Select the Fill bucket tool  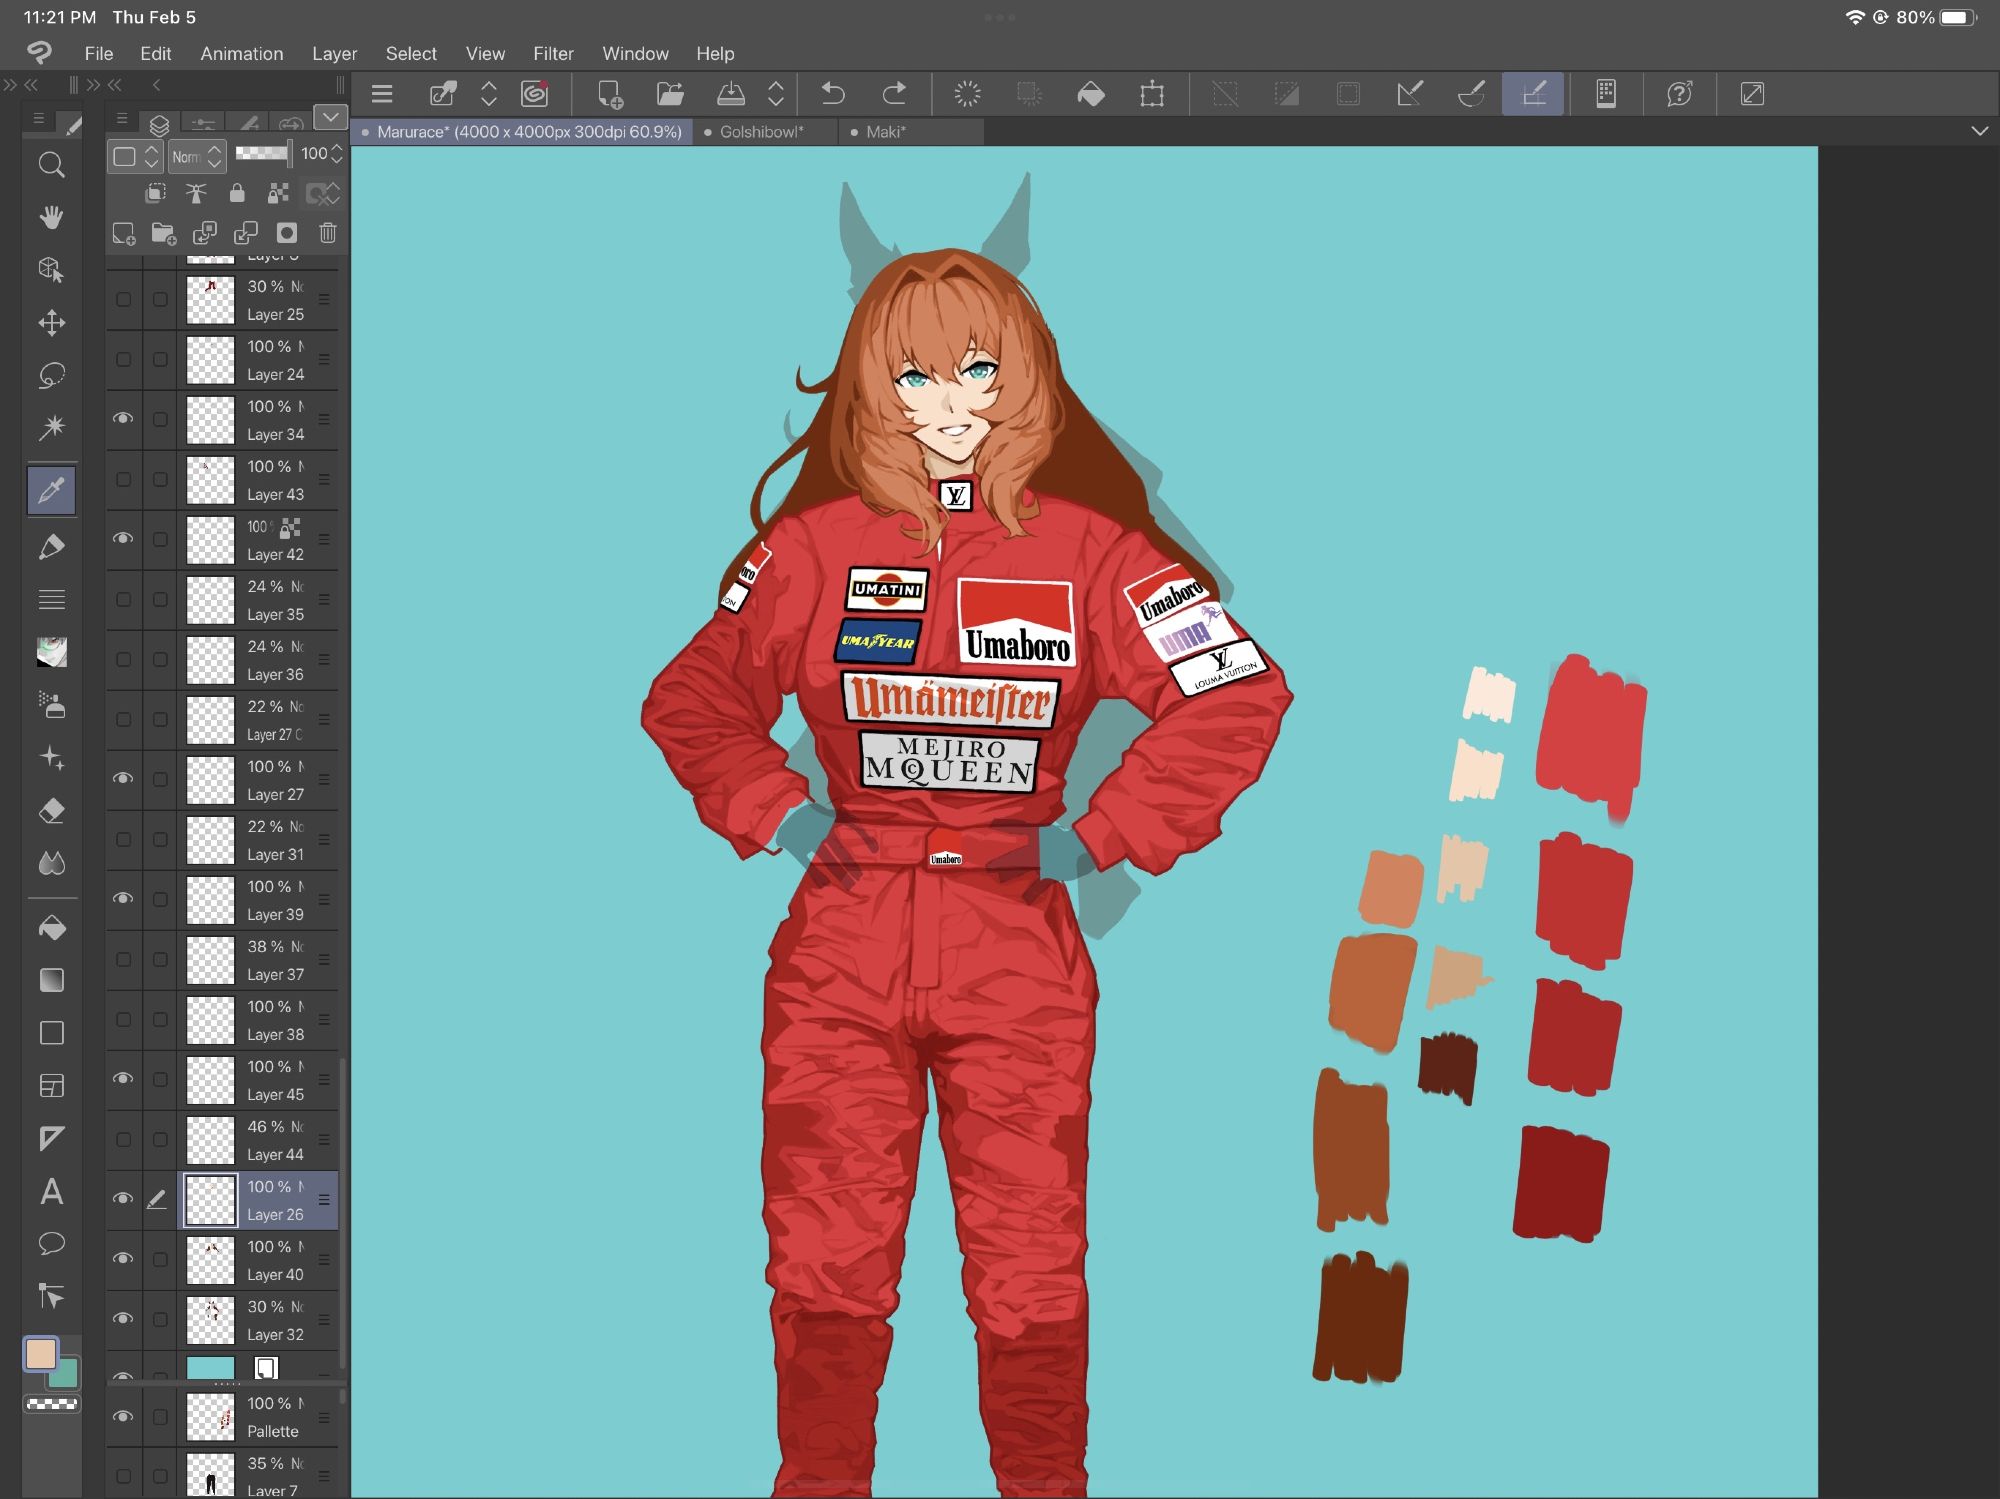(x=51, y=928)
